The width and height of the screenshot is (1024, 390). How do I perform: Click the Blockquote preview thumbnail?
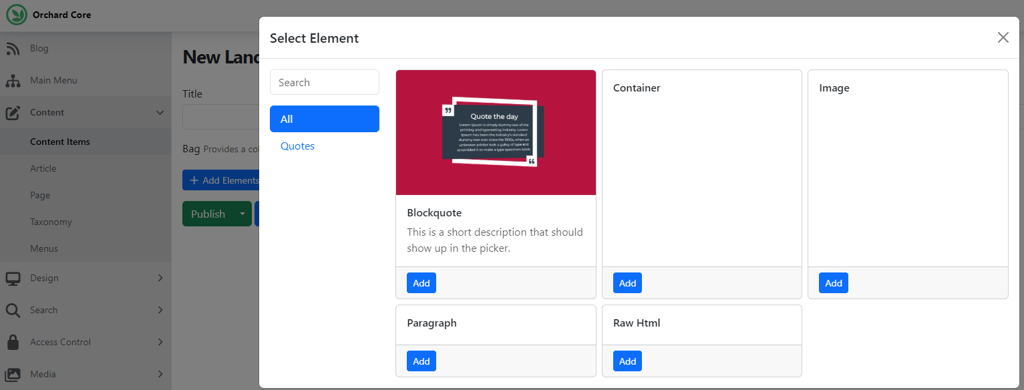(496, 133)
